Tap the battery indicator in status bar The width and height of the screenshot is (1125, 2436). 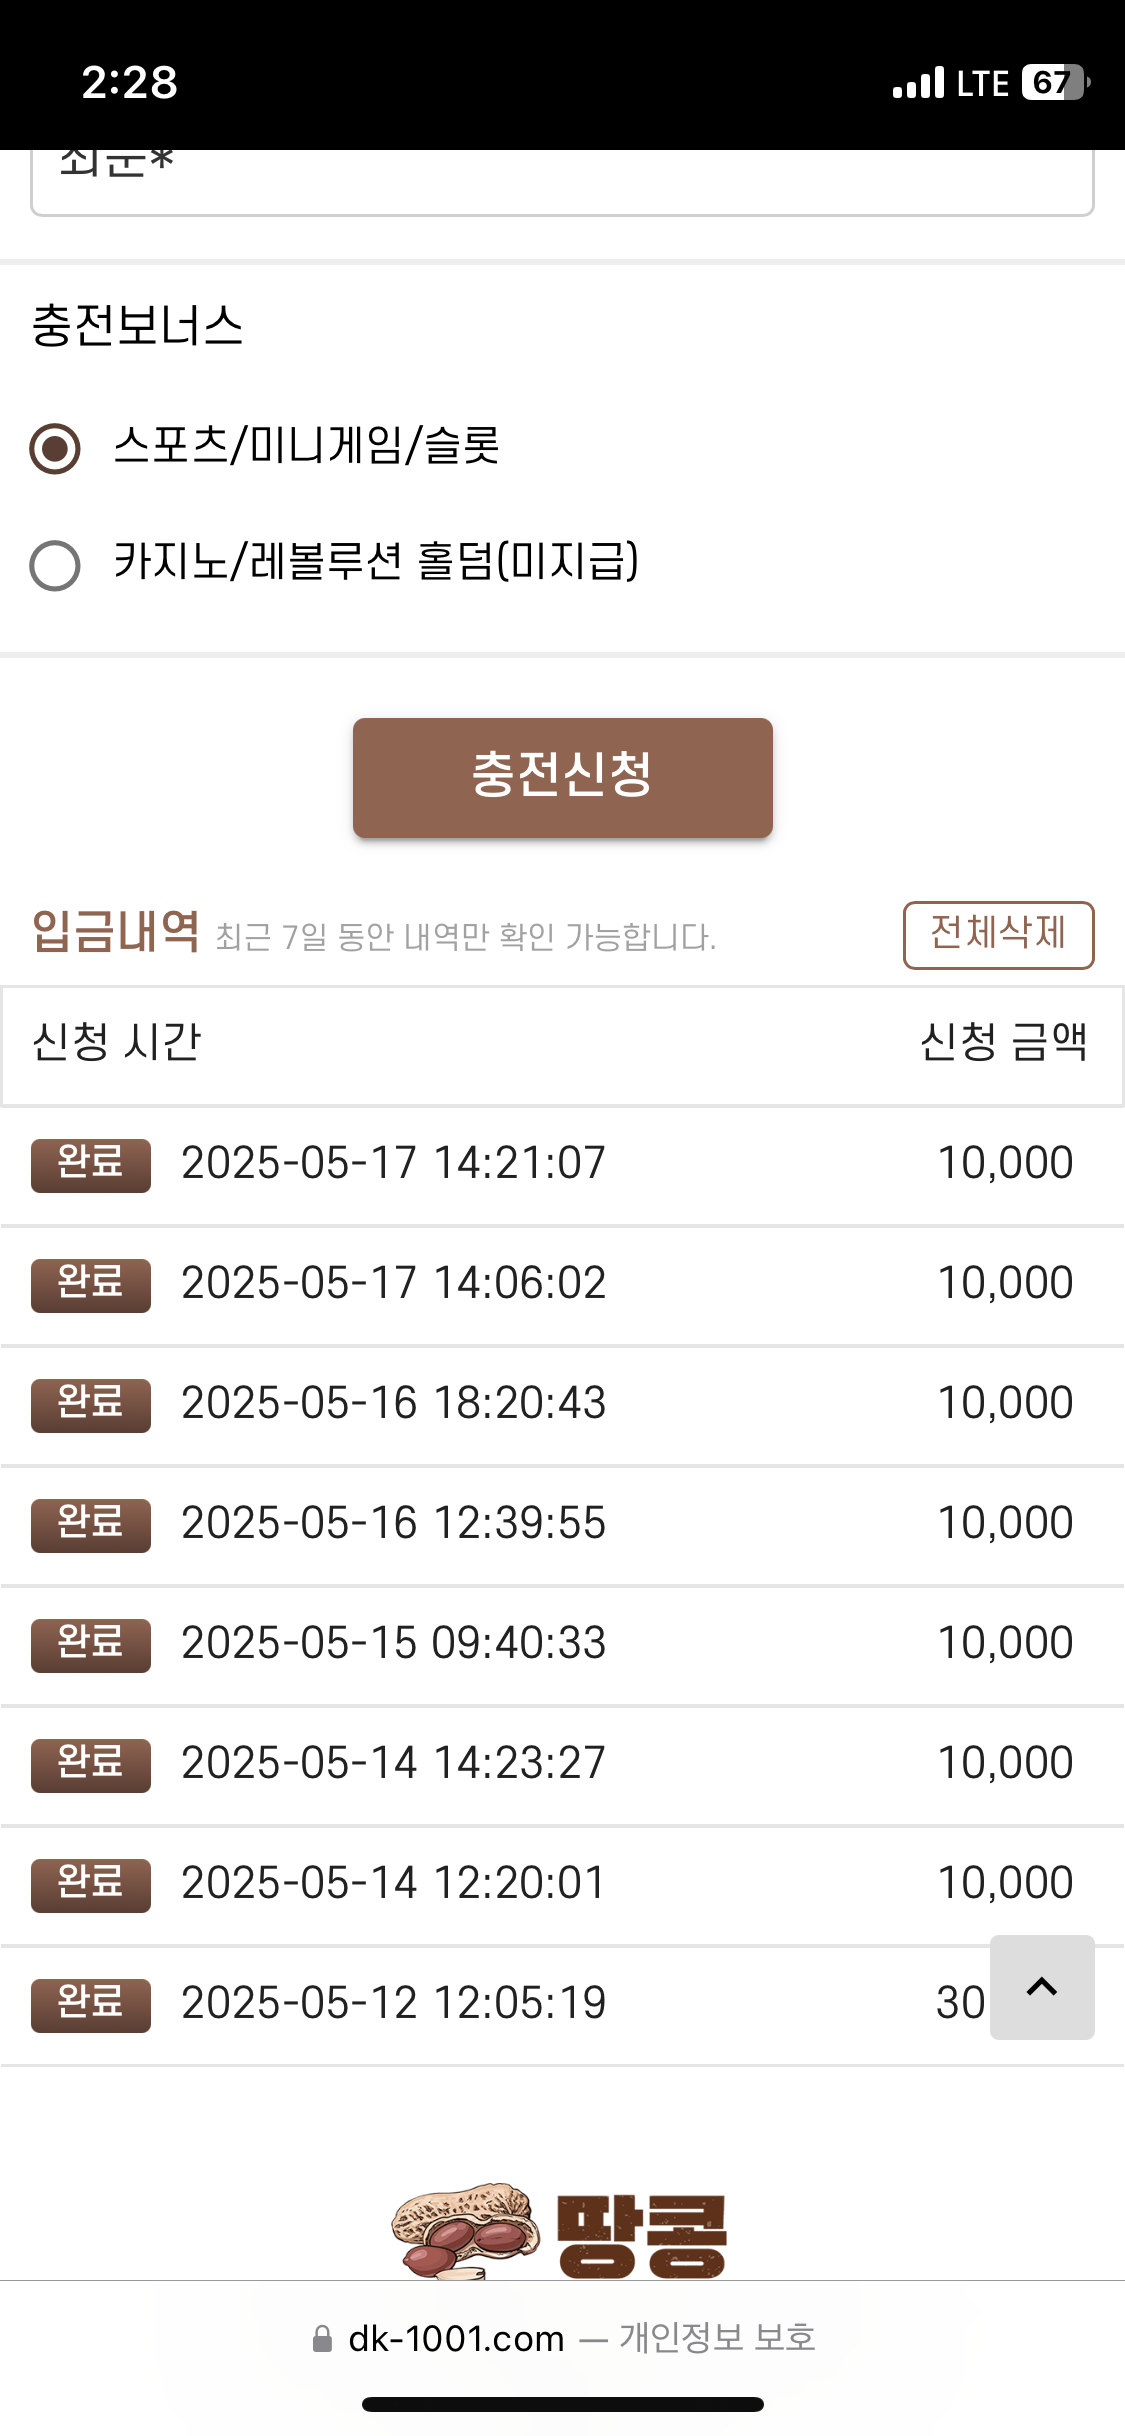(1055, 82)
